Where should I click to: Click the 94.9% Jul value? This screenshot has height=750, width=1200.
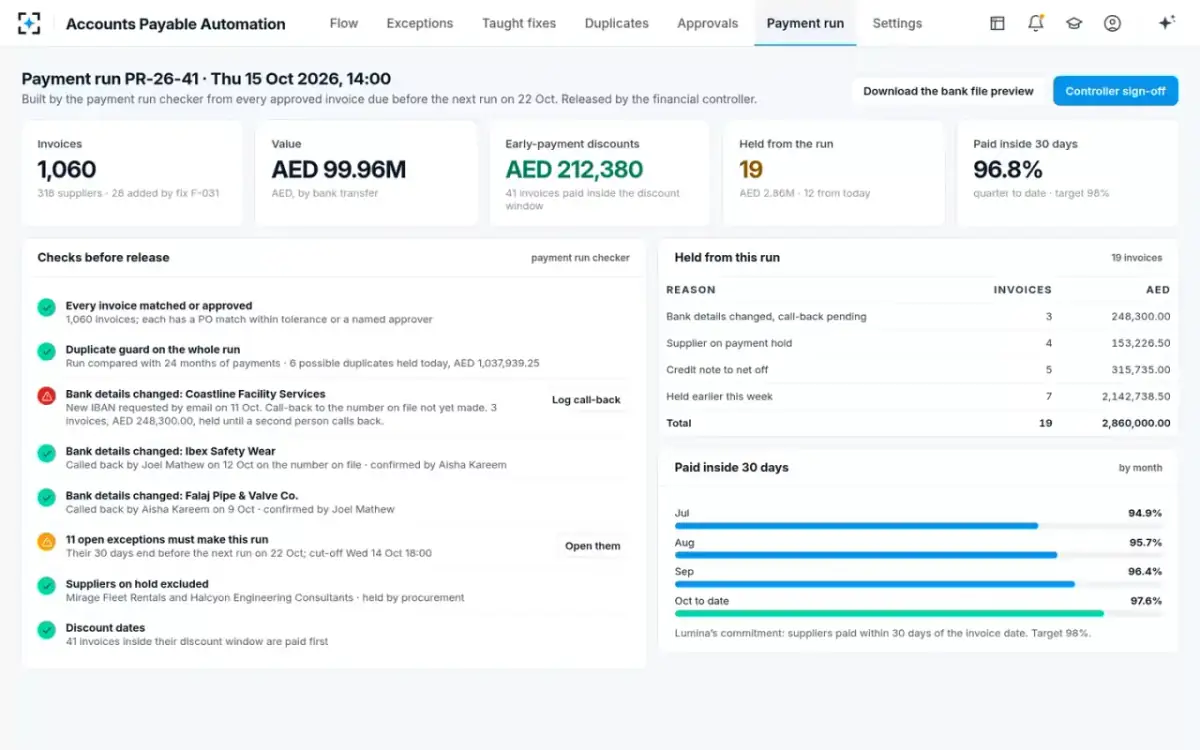pyautogui.click(x=1146, y=513)
